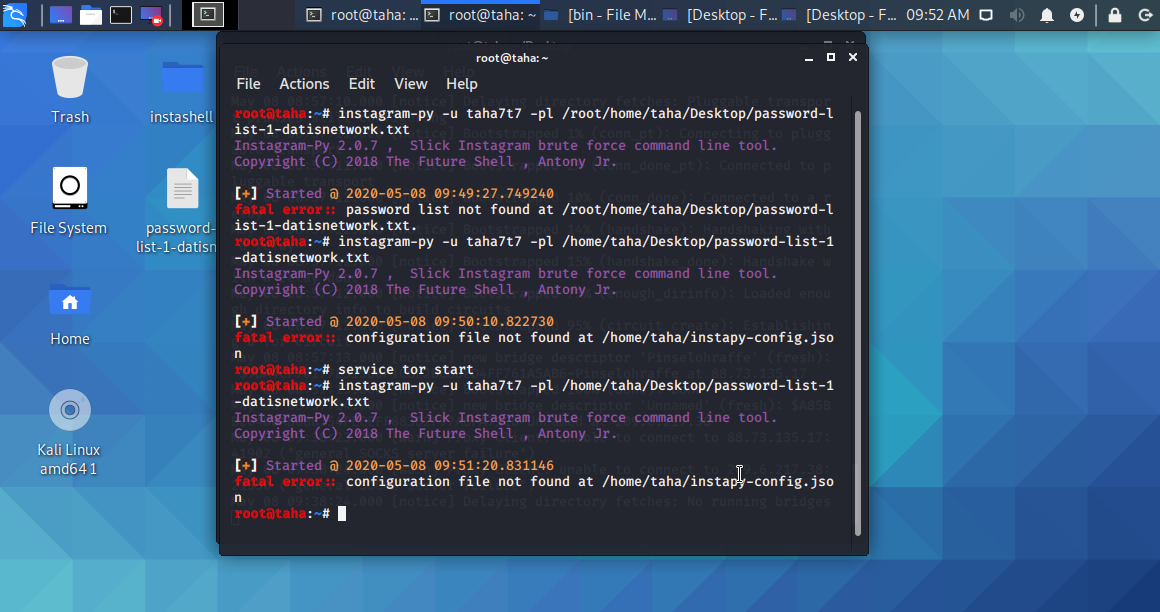Launch the terminal emulator from the panel
The width and height of the screenshot is (1160, 612).
(121, 15)
